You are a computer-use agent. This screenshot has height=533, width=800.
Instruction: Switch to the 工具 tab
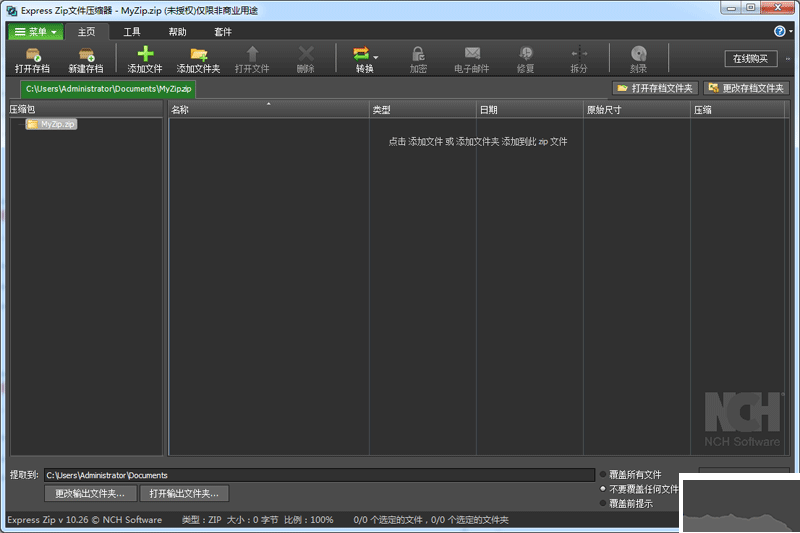click(132, 32)
